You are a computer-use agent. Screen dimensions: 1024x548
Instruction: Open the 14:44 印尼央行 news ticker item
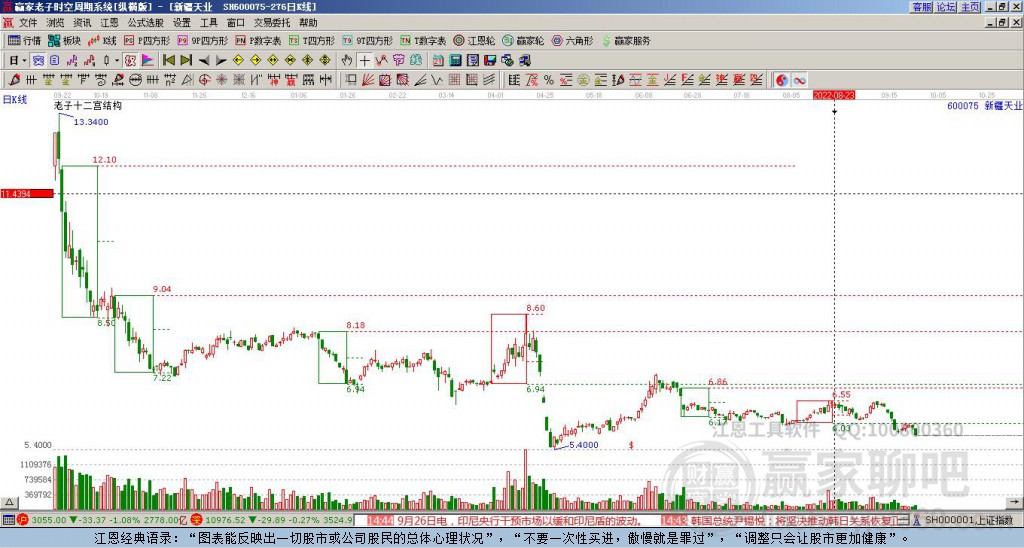(x=505, y=521)
